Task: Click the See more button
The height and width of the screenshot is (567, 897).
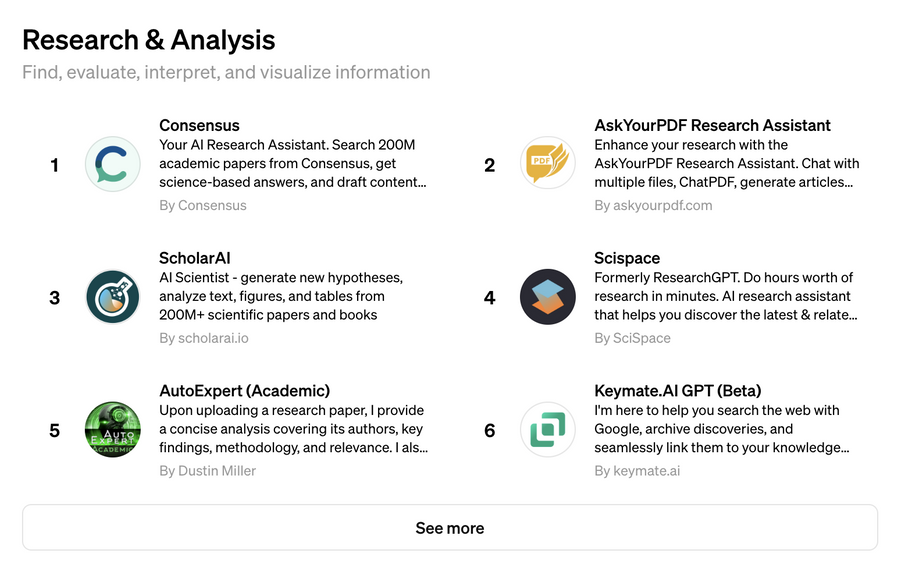Action: (x=450, y=528)
